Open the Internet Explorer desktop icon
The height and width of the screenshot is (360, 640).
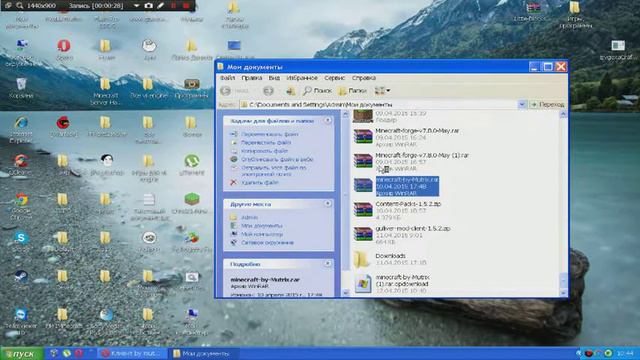[21, 122]
